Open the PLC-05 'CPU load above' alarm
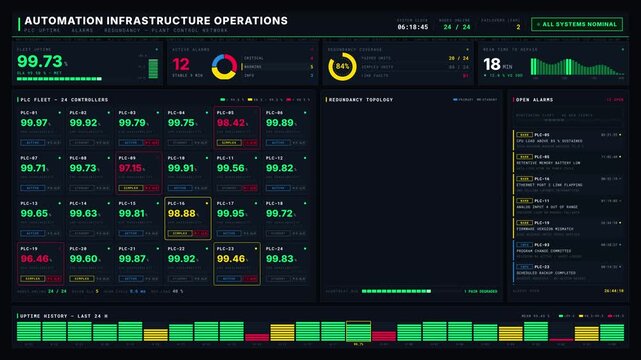 (x=568, y=140)
